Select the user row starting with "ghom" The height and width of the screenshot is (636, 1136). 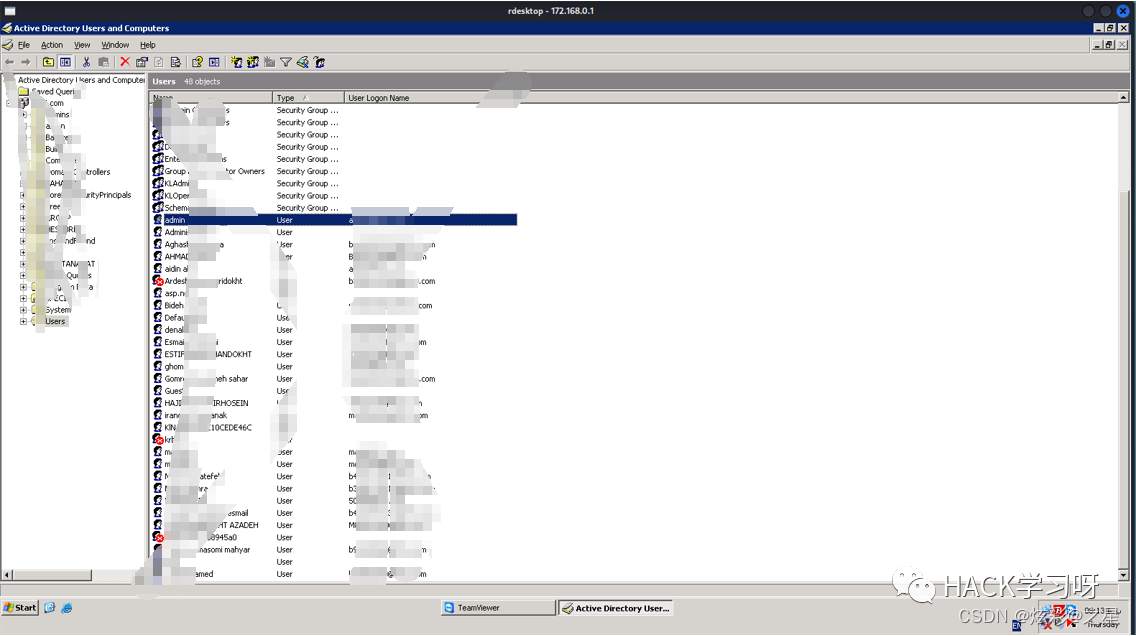point(335,367)
